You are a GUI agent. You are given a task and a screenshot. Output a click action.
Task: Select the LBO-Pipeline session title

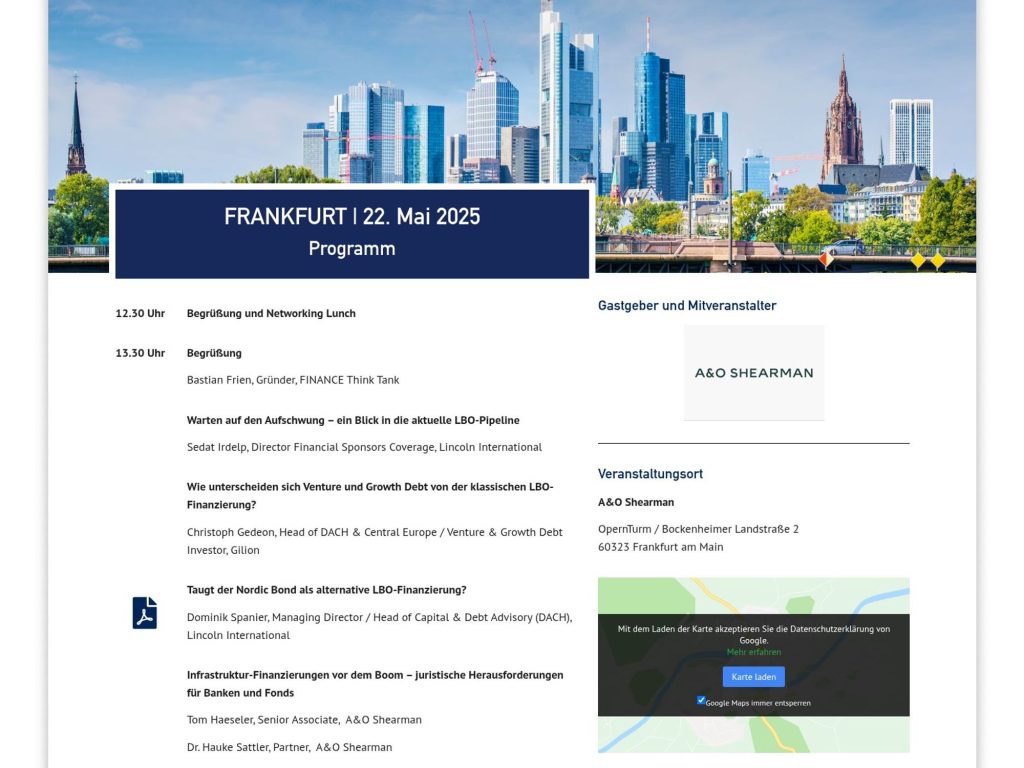(353, 420)
